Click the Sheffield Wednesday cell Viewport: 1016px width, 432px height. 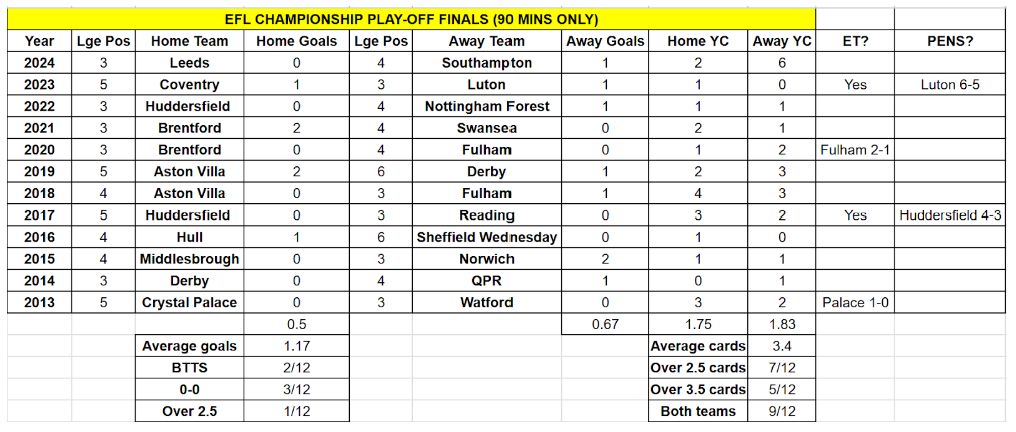[x=487, y=237]
